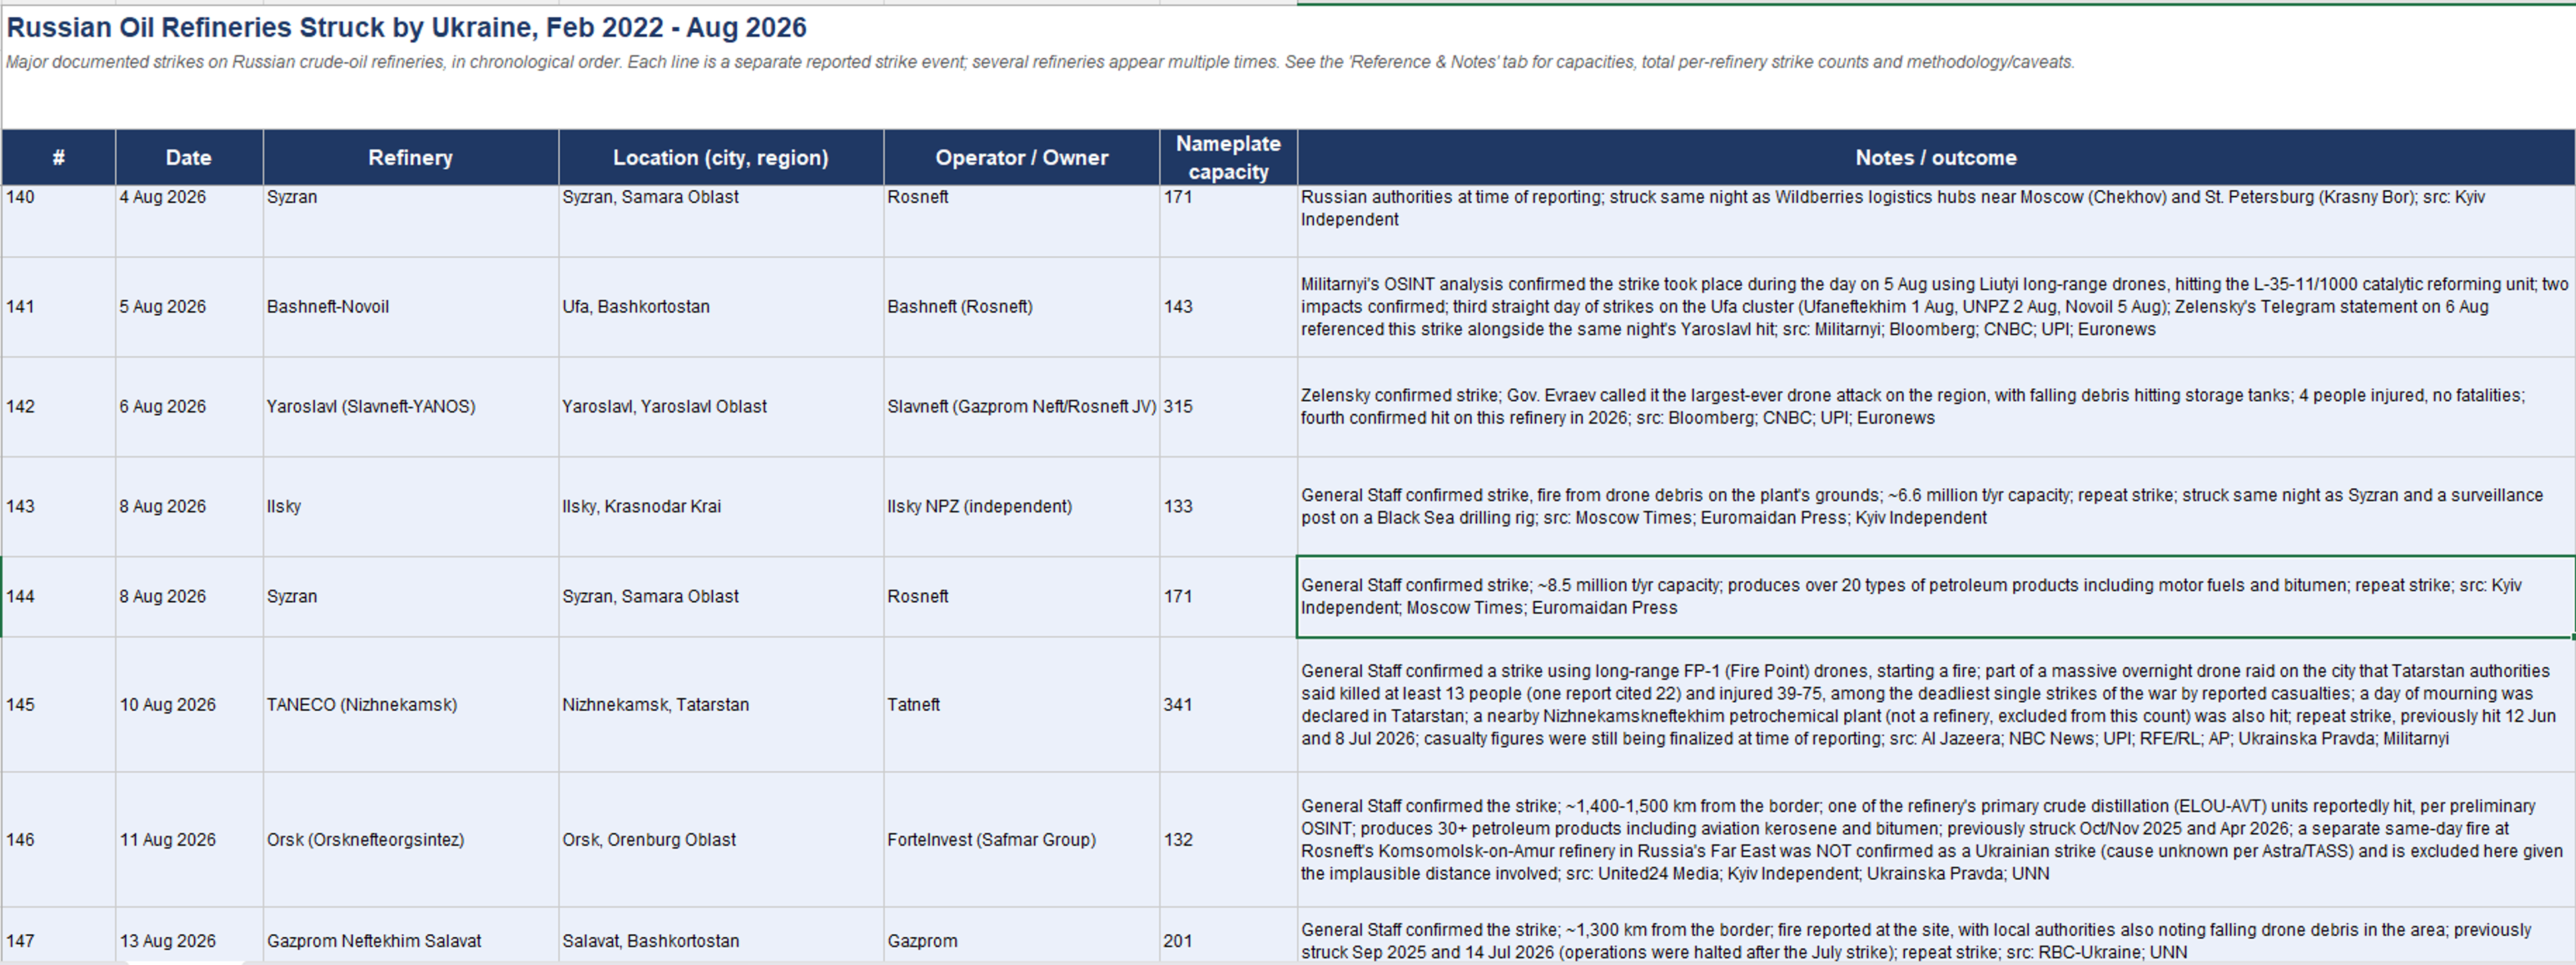Click row number cell '141'
Viewport: 2576px width, 965px height.
click(x=59, y=307)
